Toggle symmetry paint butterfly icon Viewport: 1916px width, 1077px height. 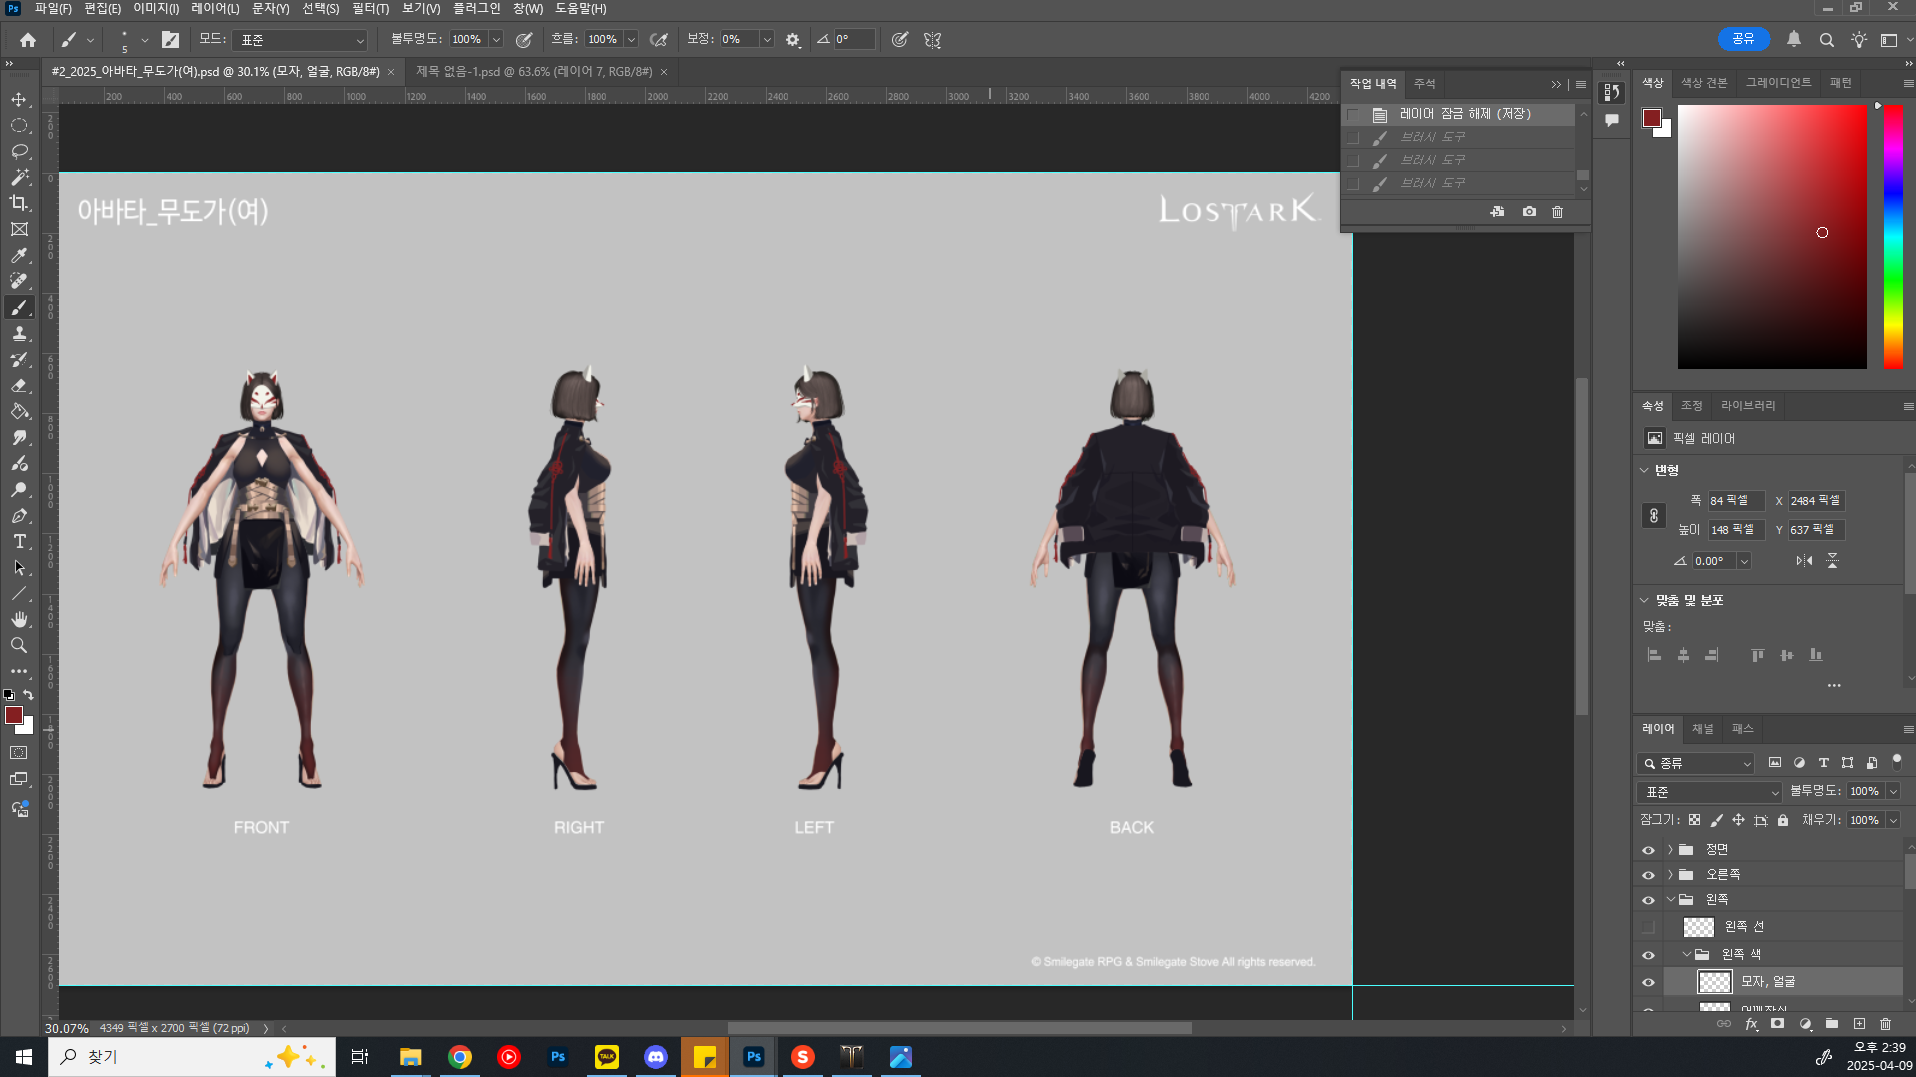pyautogui.click(x=933, y=40)
